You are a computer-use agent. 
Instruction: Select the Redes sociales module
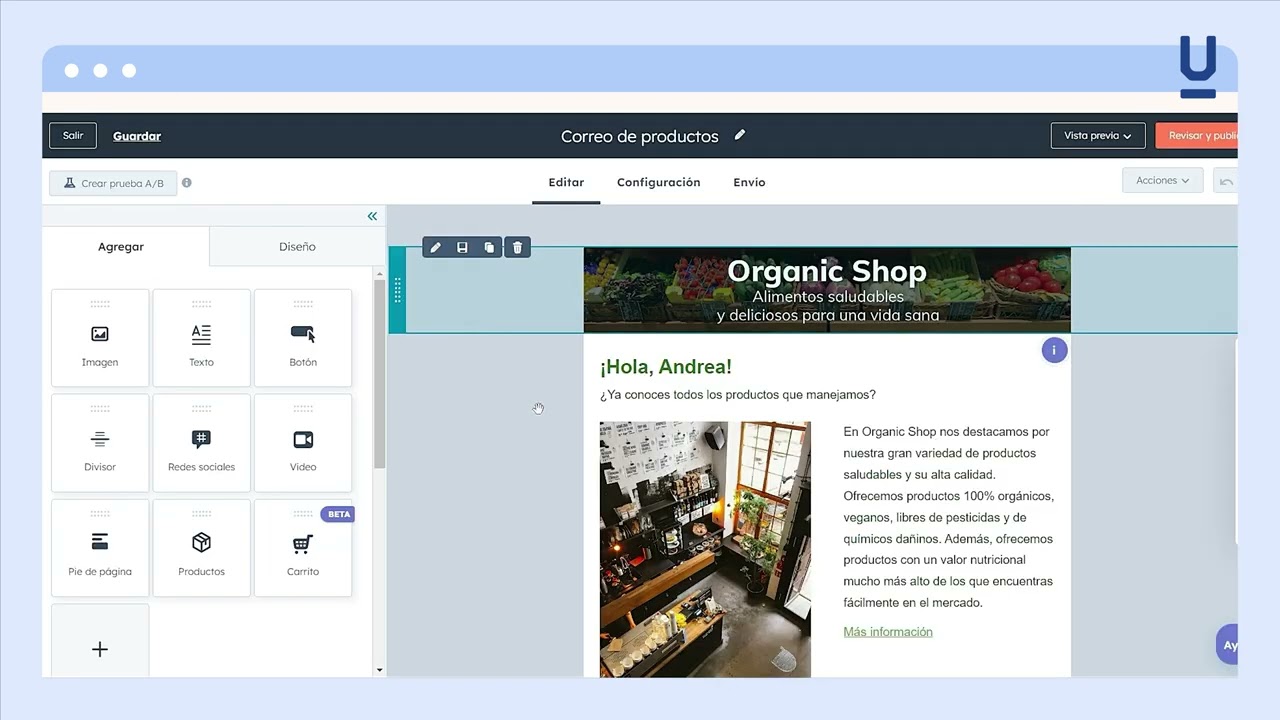201,443
